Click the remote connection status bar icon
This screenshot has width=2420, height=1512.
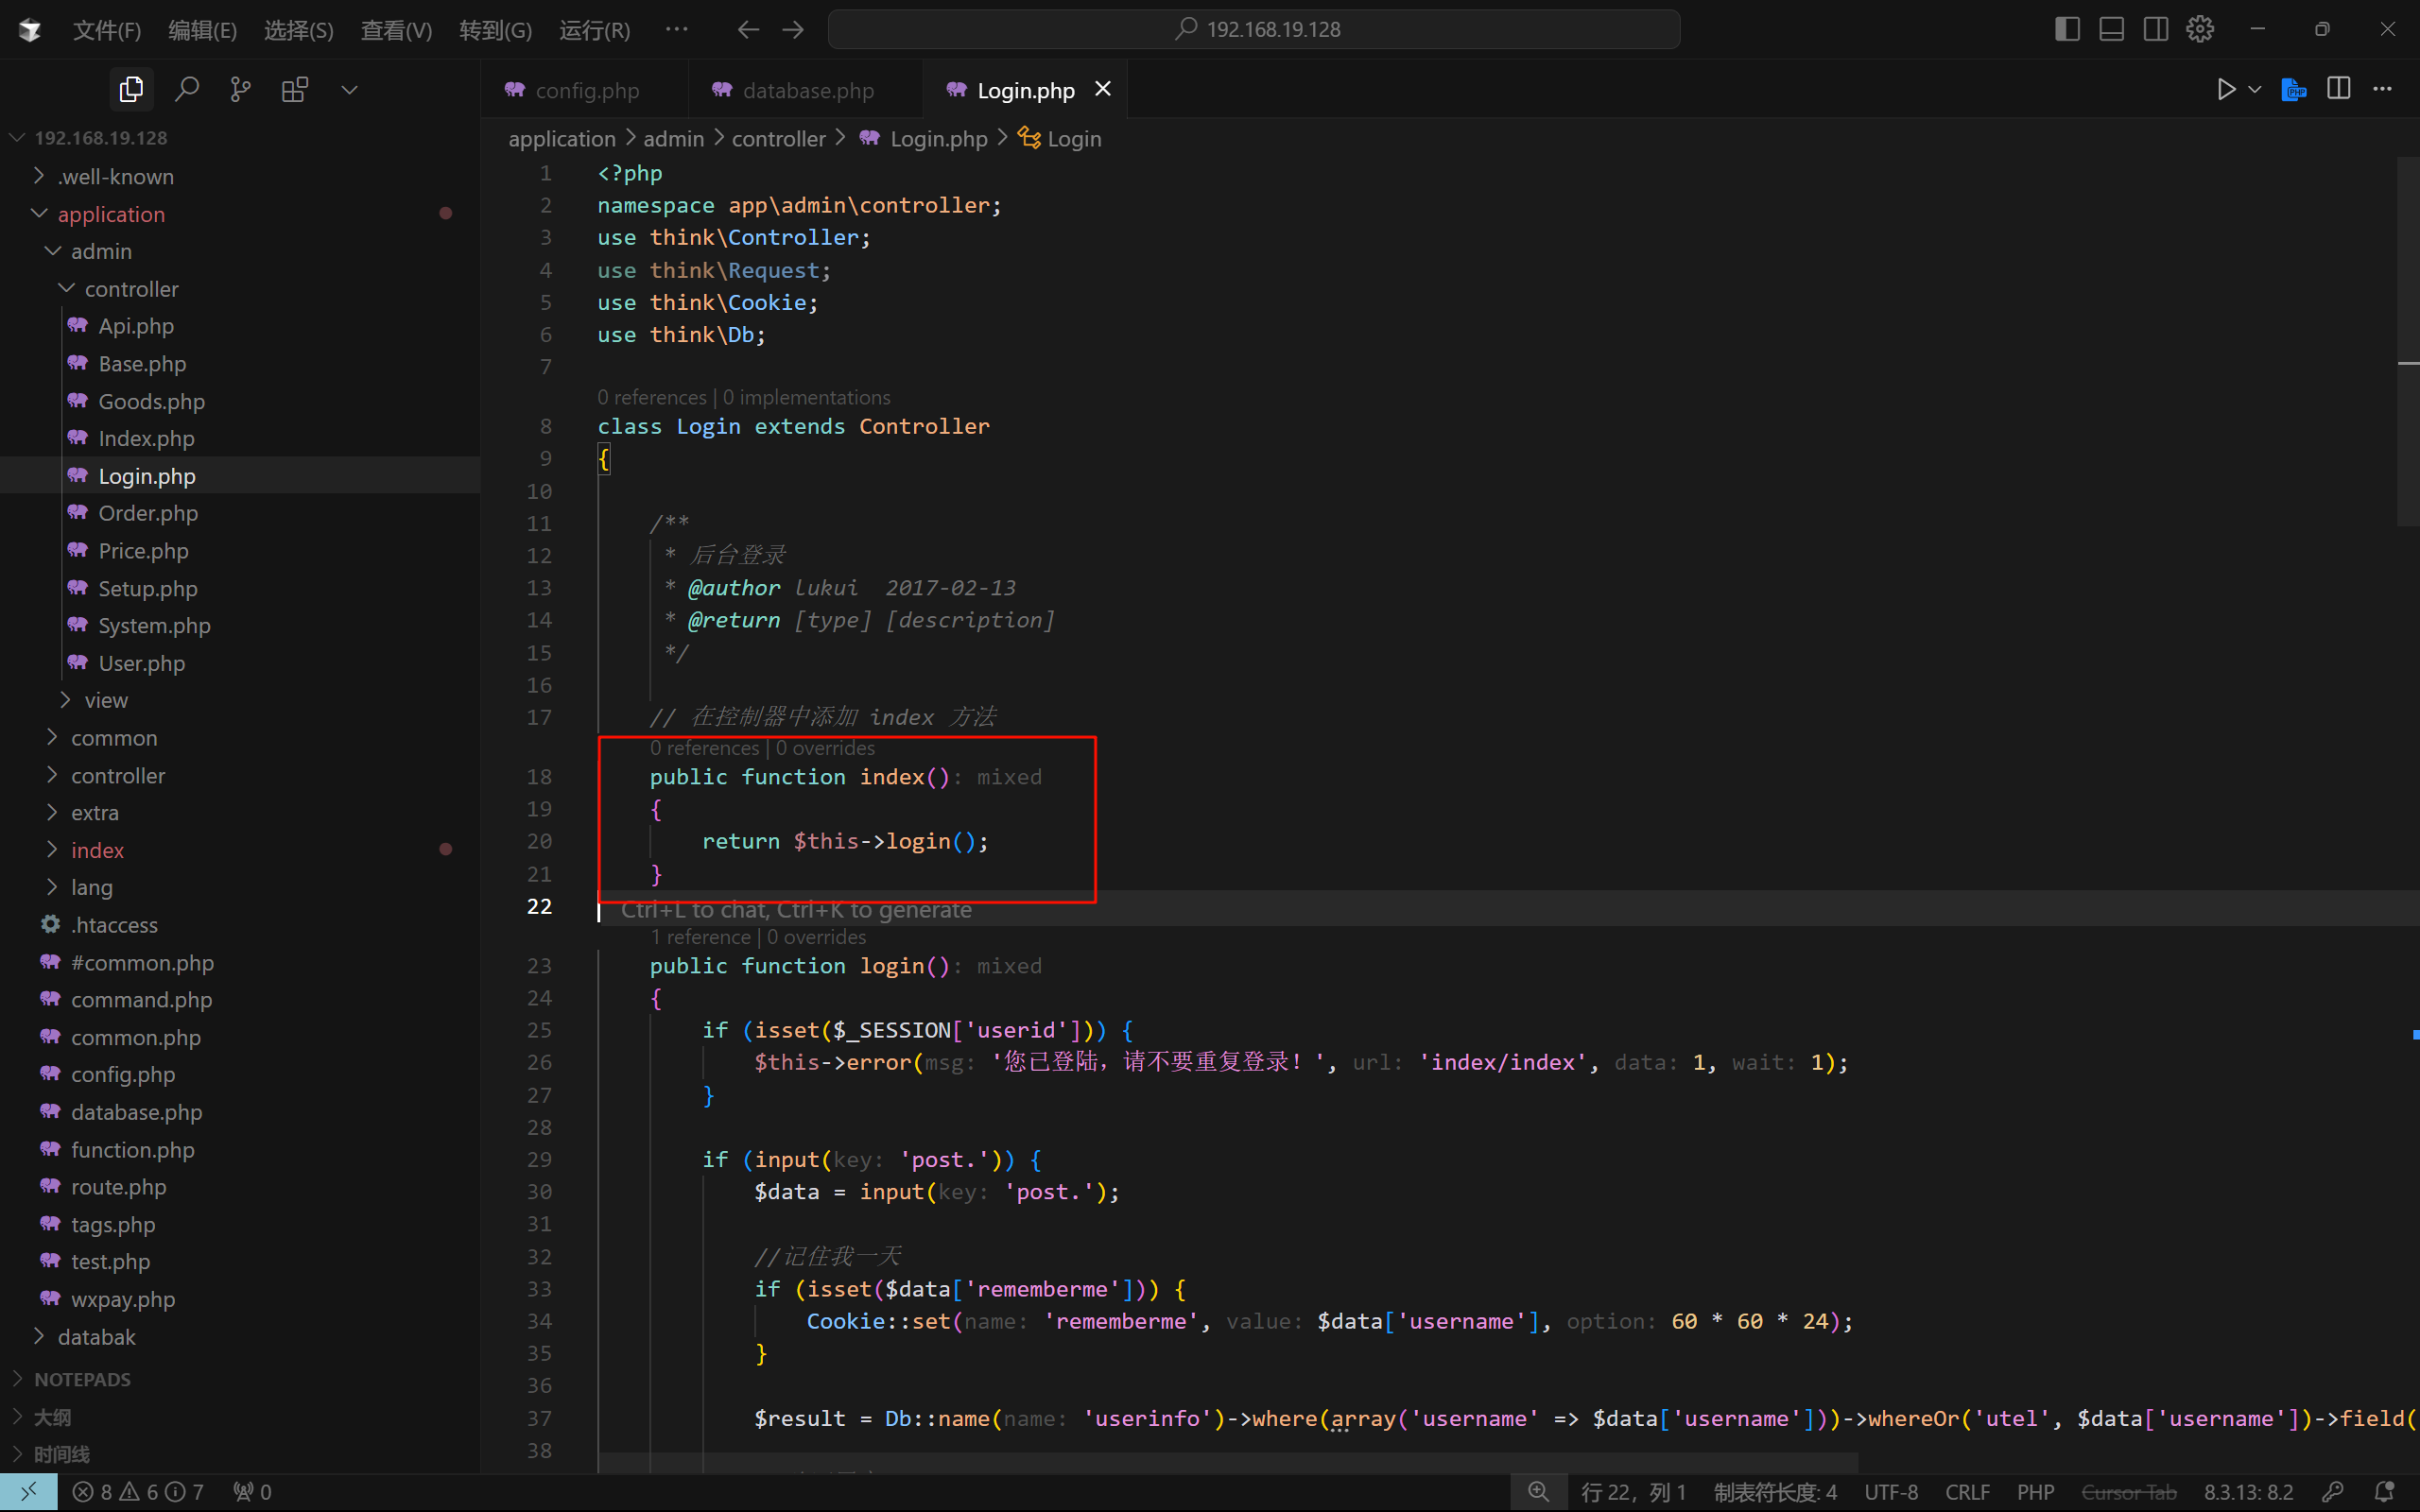pyautogui.click(x=28, y=1491)
